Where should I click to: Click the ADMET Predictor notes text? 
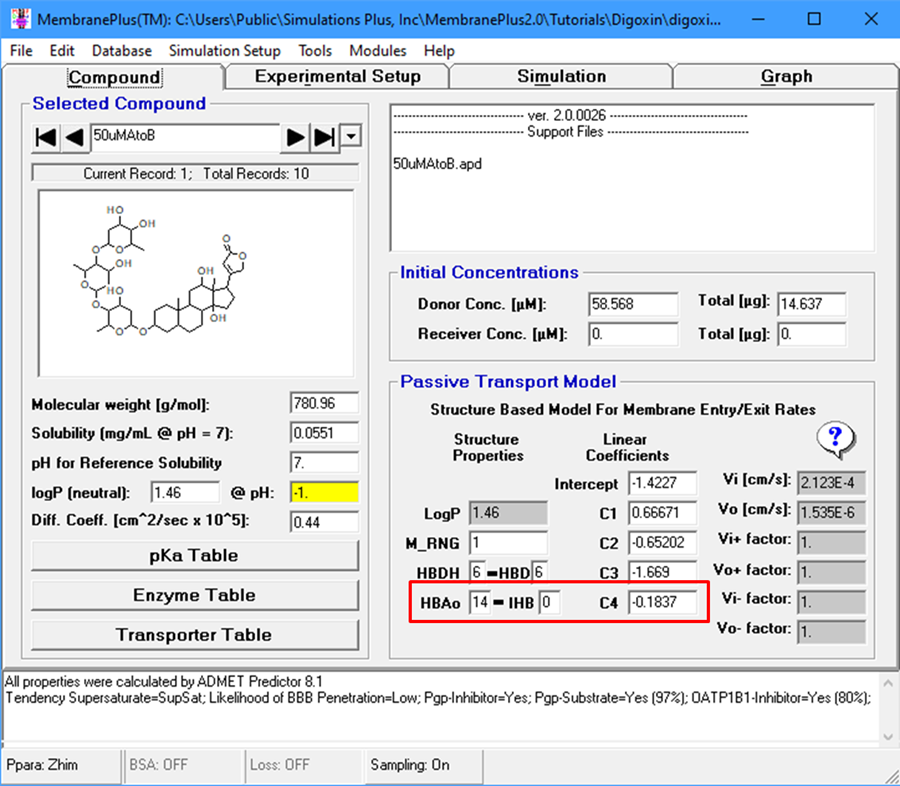[x=164, y=682]
